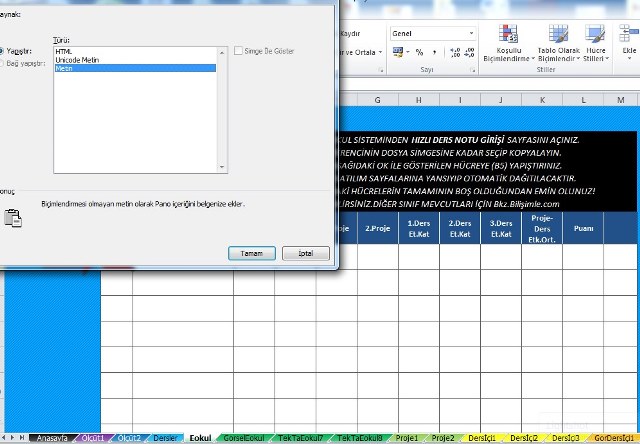Open the Anasayfa sheet tab
Screen dimensions: 640x444
[52, 438]
